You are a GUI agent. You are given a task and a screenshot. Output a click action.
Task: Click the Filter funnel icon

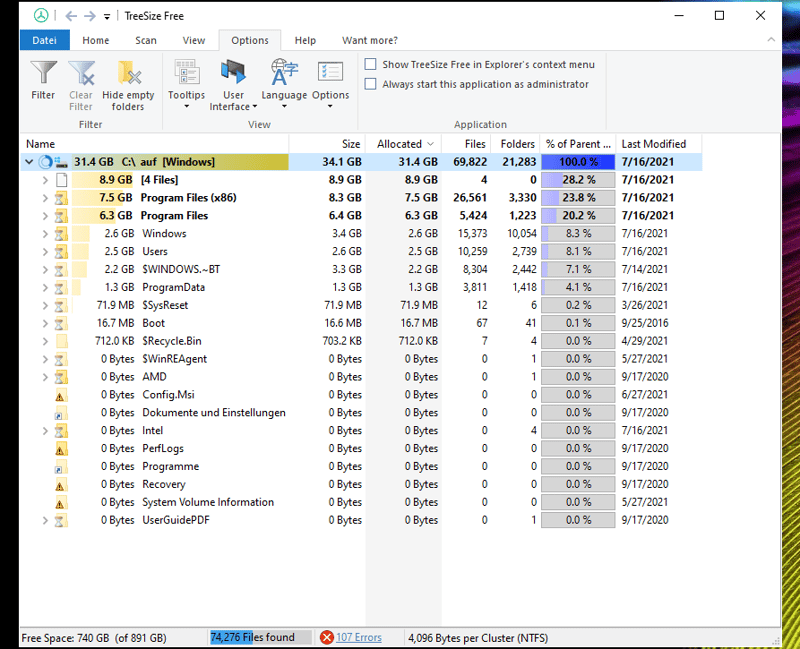click(x=43, y=73)
